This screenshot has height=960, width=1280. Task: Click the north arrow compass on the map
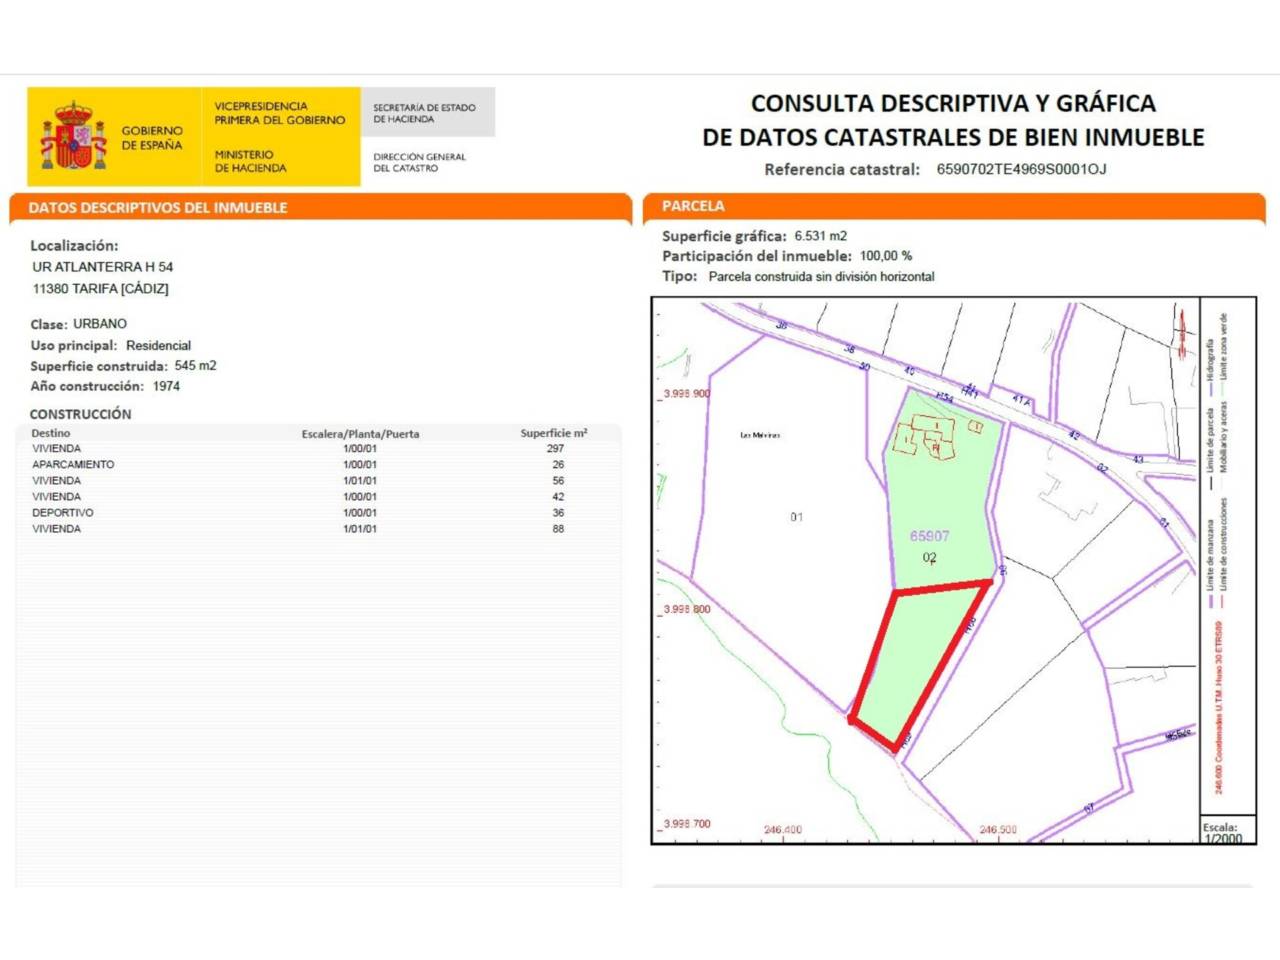[1183, 331]
